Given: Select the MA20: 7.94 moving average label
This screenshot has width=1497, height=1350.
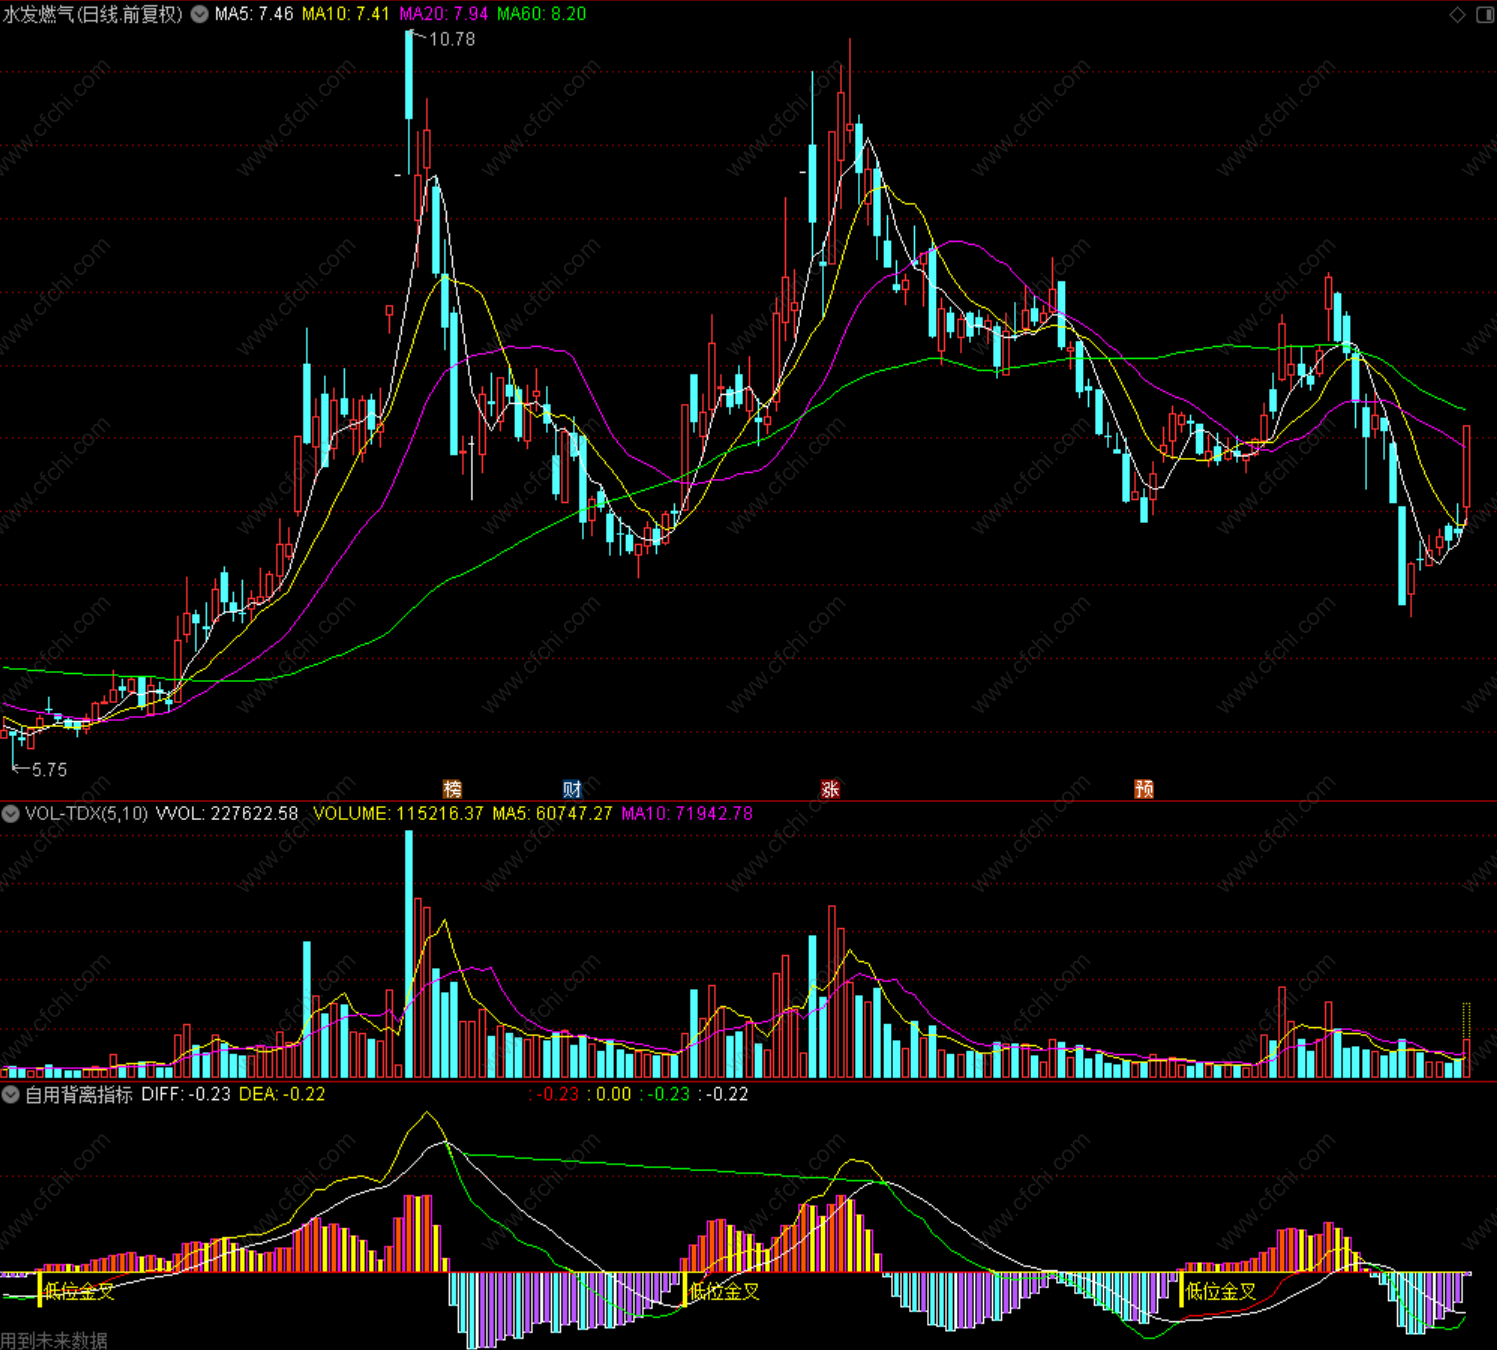Looking at the screenshot, I should click(444, 14).
